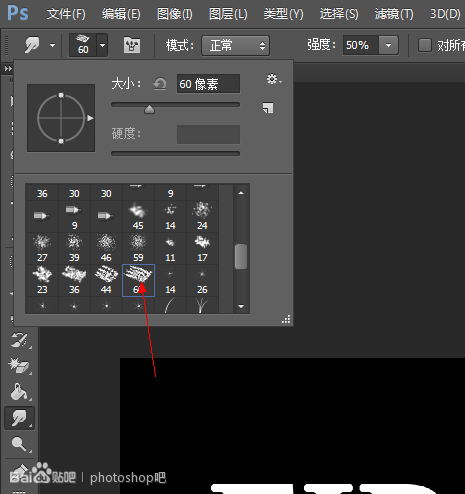Collapse the brush preset picker arrow beside 60
This screenshot has width=465, height=494.
[102, 45]
